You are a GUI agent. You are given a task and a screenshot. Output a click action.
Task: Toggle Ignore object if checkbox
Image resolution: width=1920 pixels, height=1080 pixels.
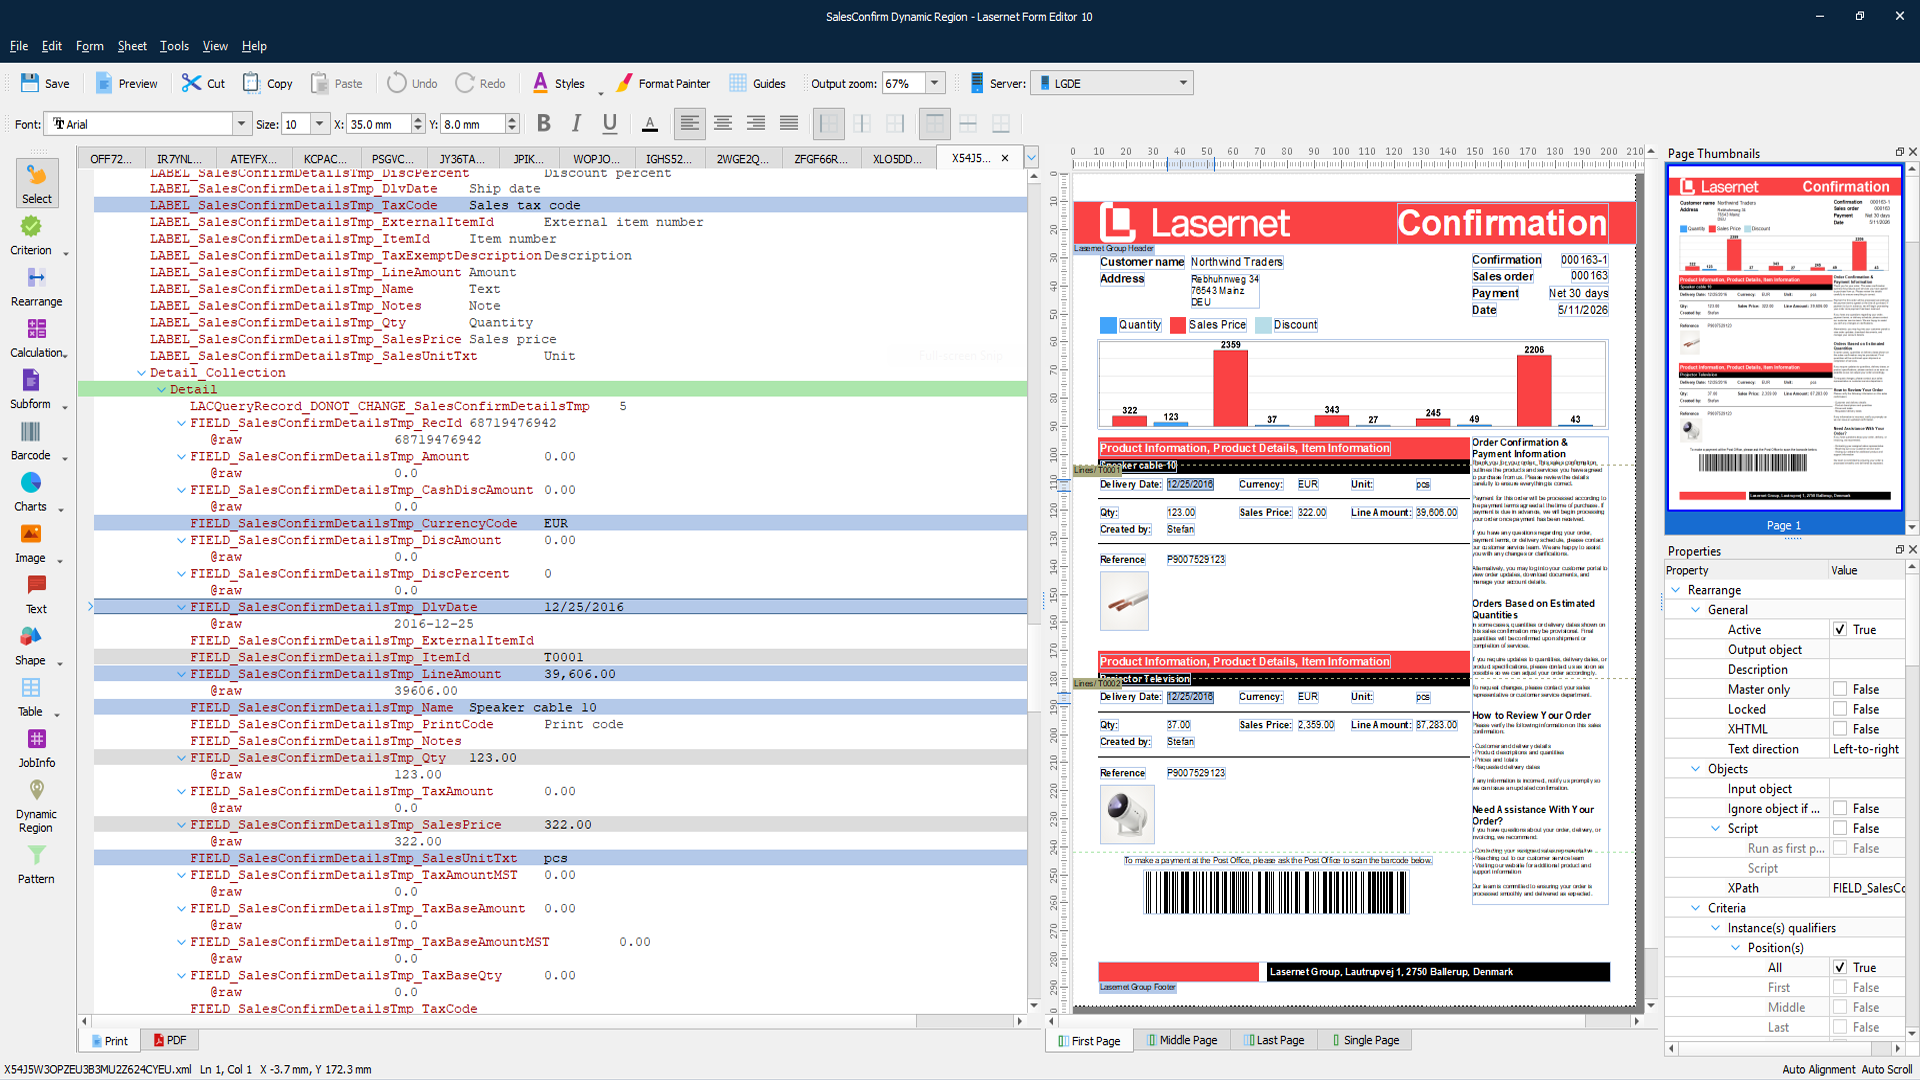(x=1840, y=808)
